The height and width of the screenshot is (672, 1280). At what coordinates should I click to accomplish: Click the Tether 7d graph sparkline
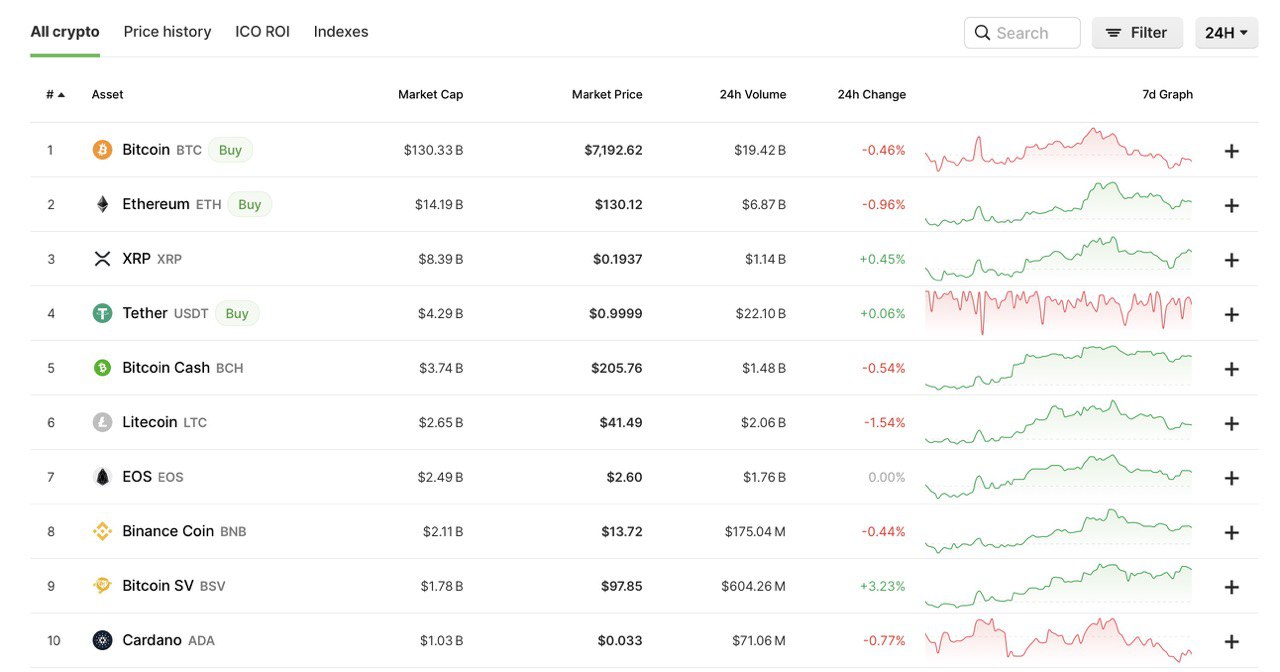(1058, 313)
